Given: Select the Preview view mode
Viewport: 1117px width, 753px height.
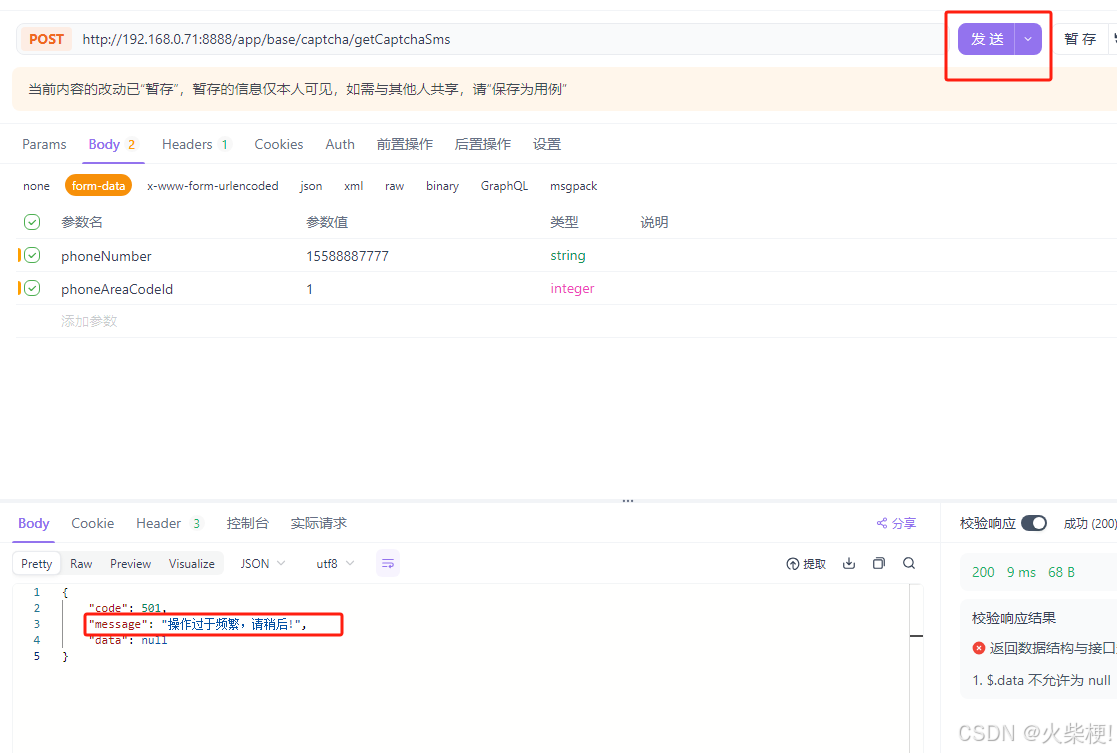Looking at the screenshot, I should [130, 564].
